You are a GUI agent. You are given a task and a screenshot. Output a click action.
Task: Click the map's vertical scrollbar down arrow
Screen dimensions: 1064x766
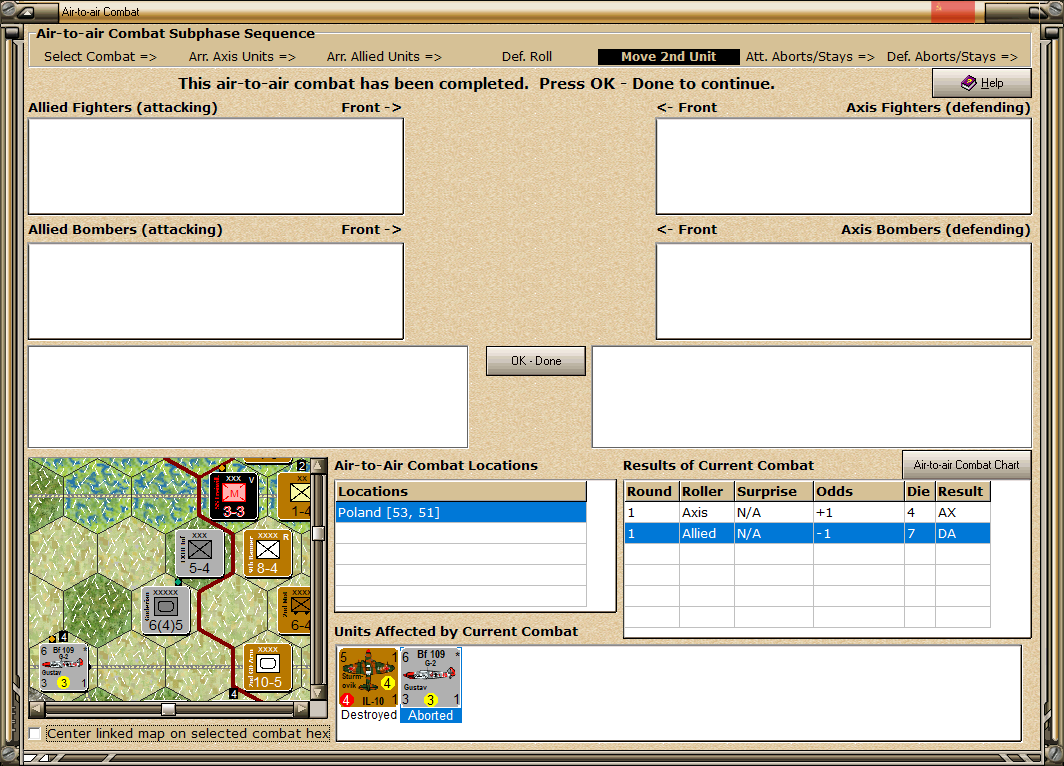pos(317,693)
